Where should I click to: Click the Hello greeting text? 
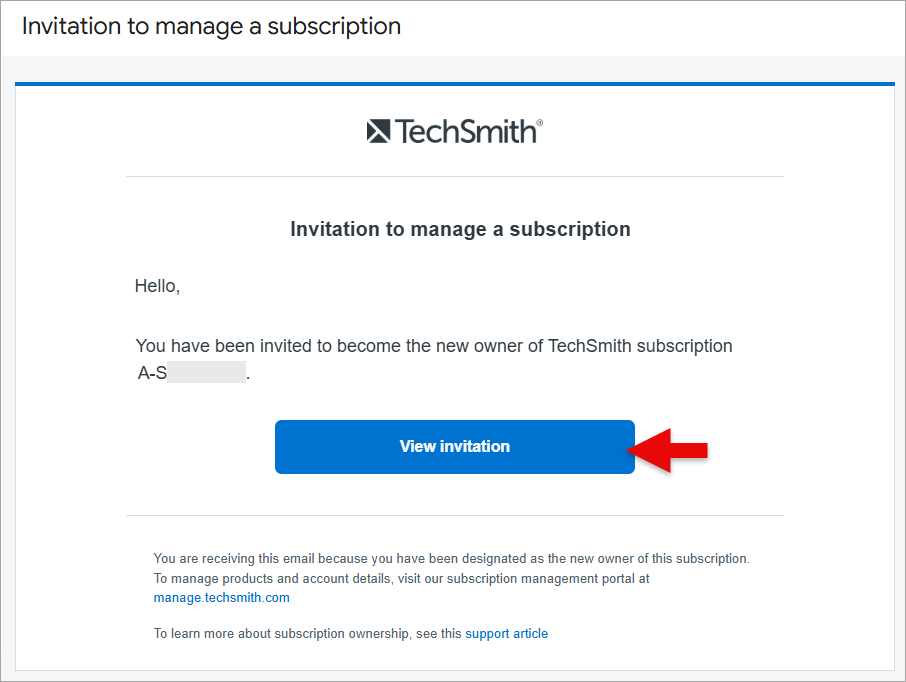pyautogui.click(x=157, y=286)
